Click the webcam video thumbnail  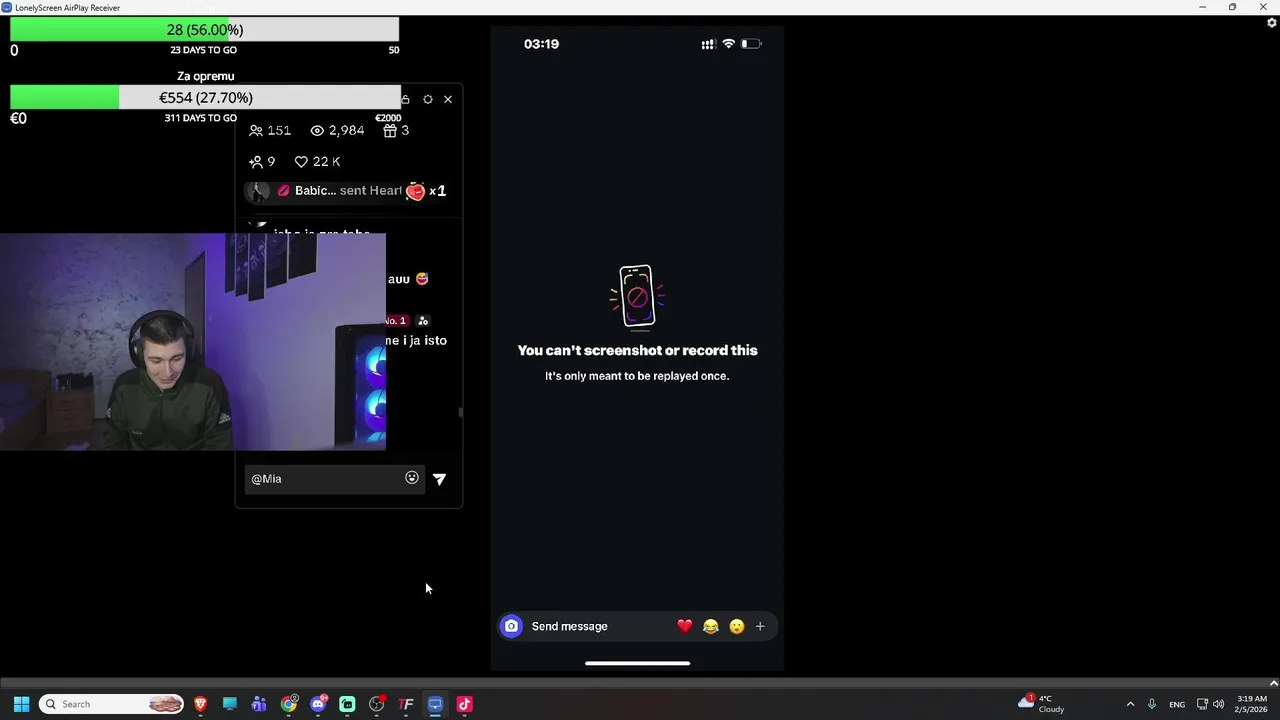tap(192, 342)
